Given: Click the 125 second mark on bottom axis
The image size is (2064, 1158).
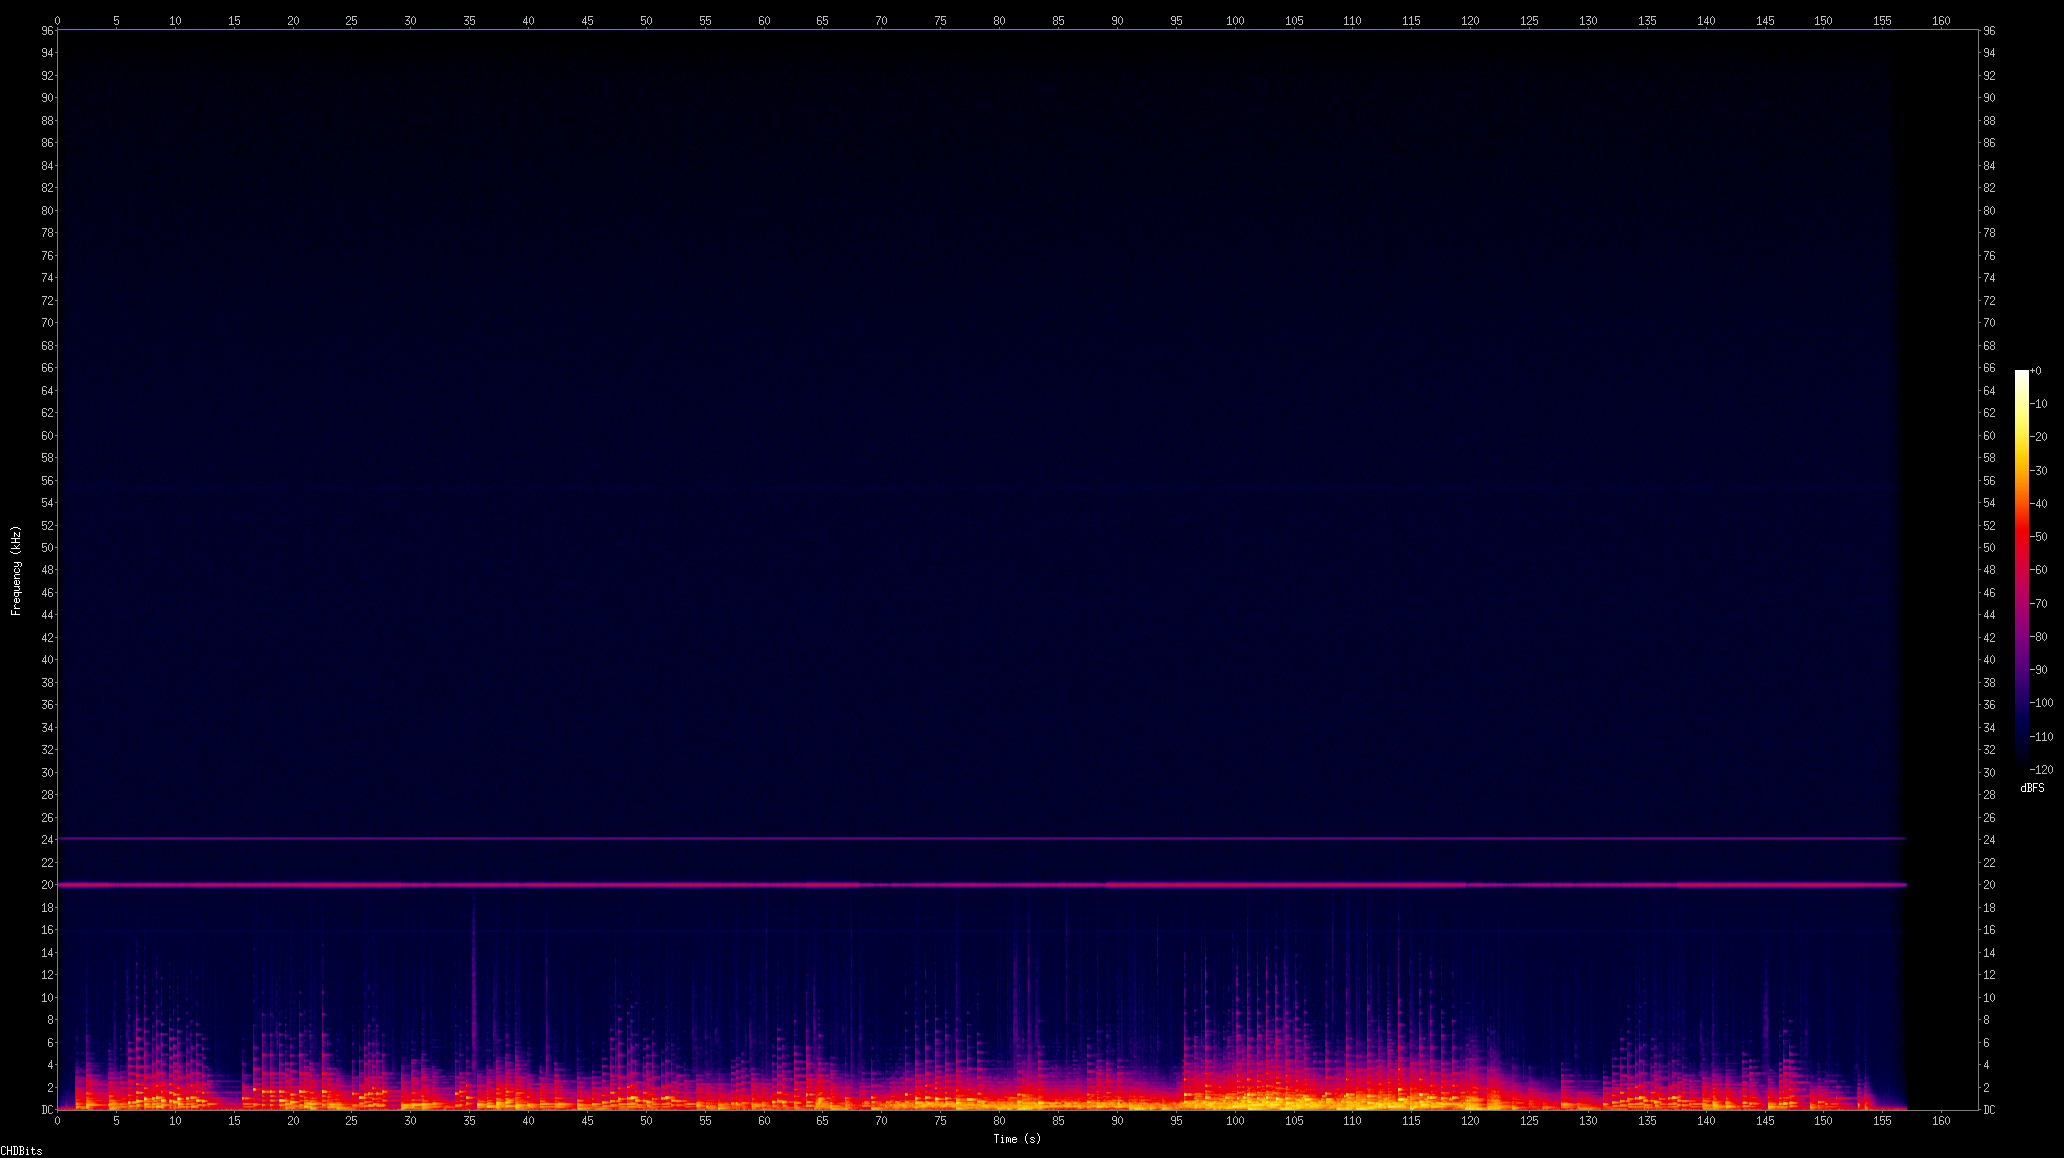Looking at the screenshot, I should coord(1529,1121).
